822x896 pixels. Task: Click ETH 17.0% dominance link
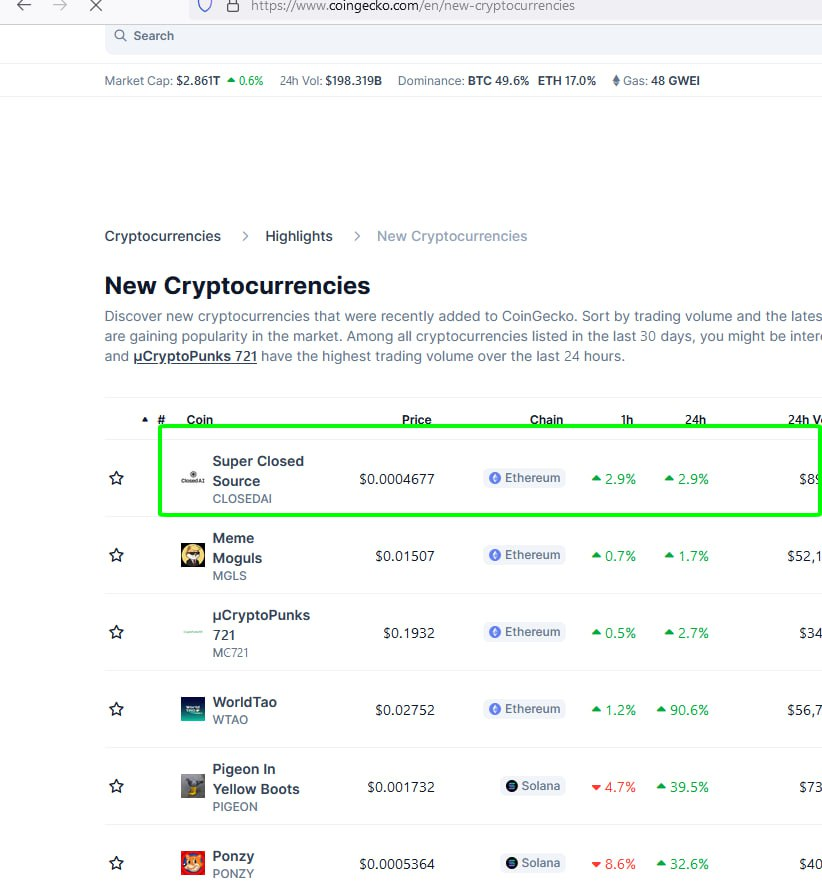[x=566, y=81]
